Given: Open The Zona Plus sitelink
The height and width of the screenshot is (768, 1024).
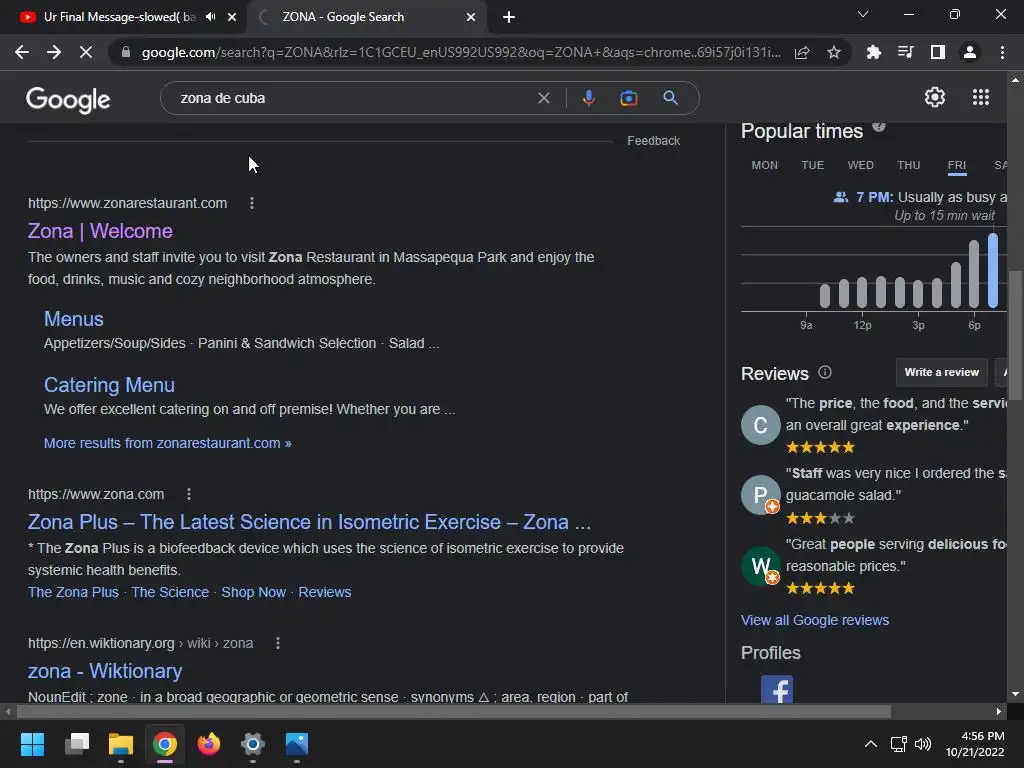Looking at the screenshot, I should (73, 592).
